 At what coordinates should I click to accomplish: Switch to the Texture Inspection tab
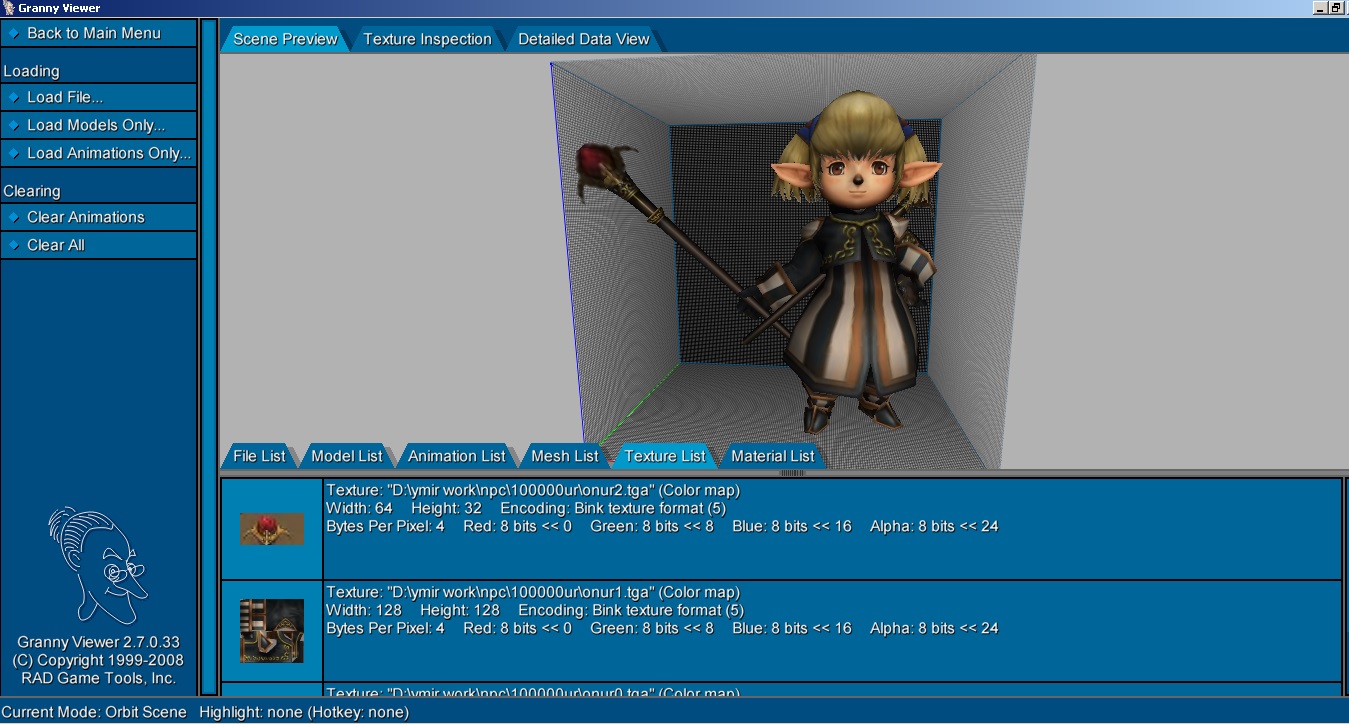[x=427, y=39]
